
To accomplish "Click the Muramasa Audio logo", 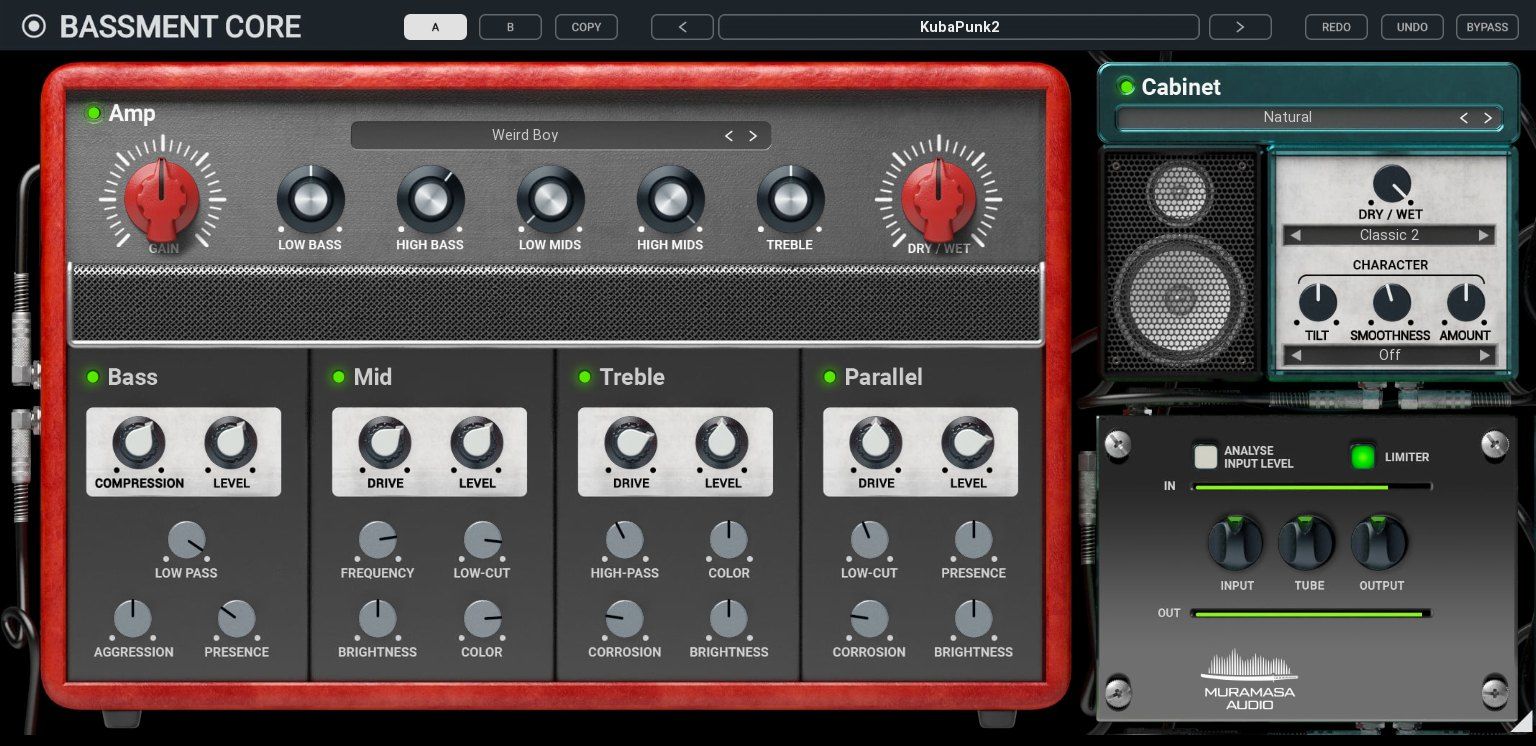I will coord(1249,679).
